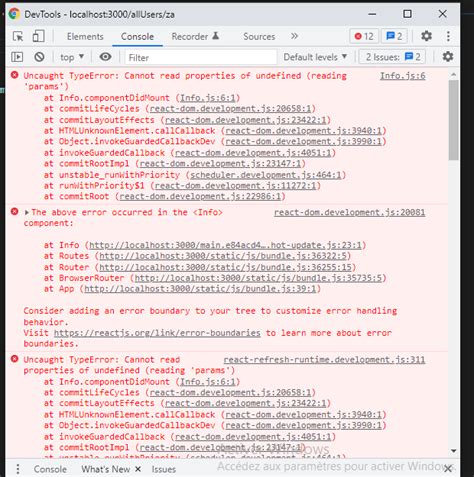Open the Elements tab
The image size is (474, 477).
pyautogui.click(x=85, y=36)
